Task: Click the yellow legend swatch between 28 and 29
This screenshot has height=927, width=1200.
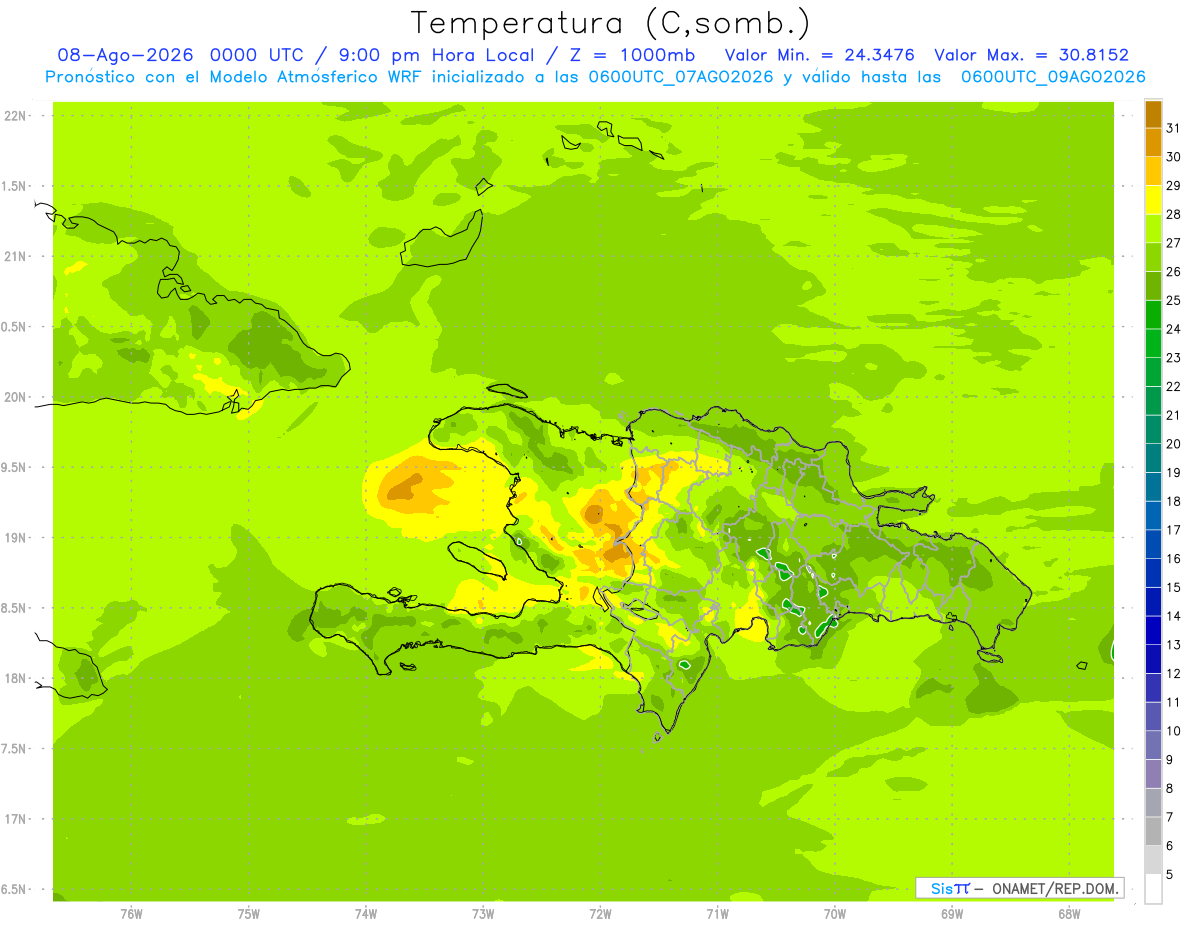Action: click(x=1153, y=200)
